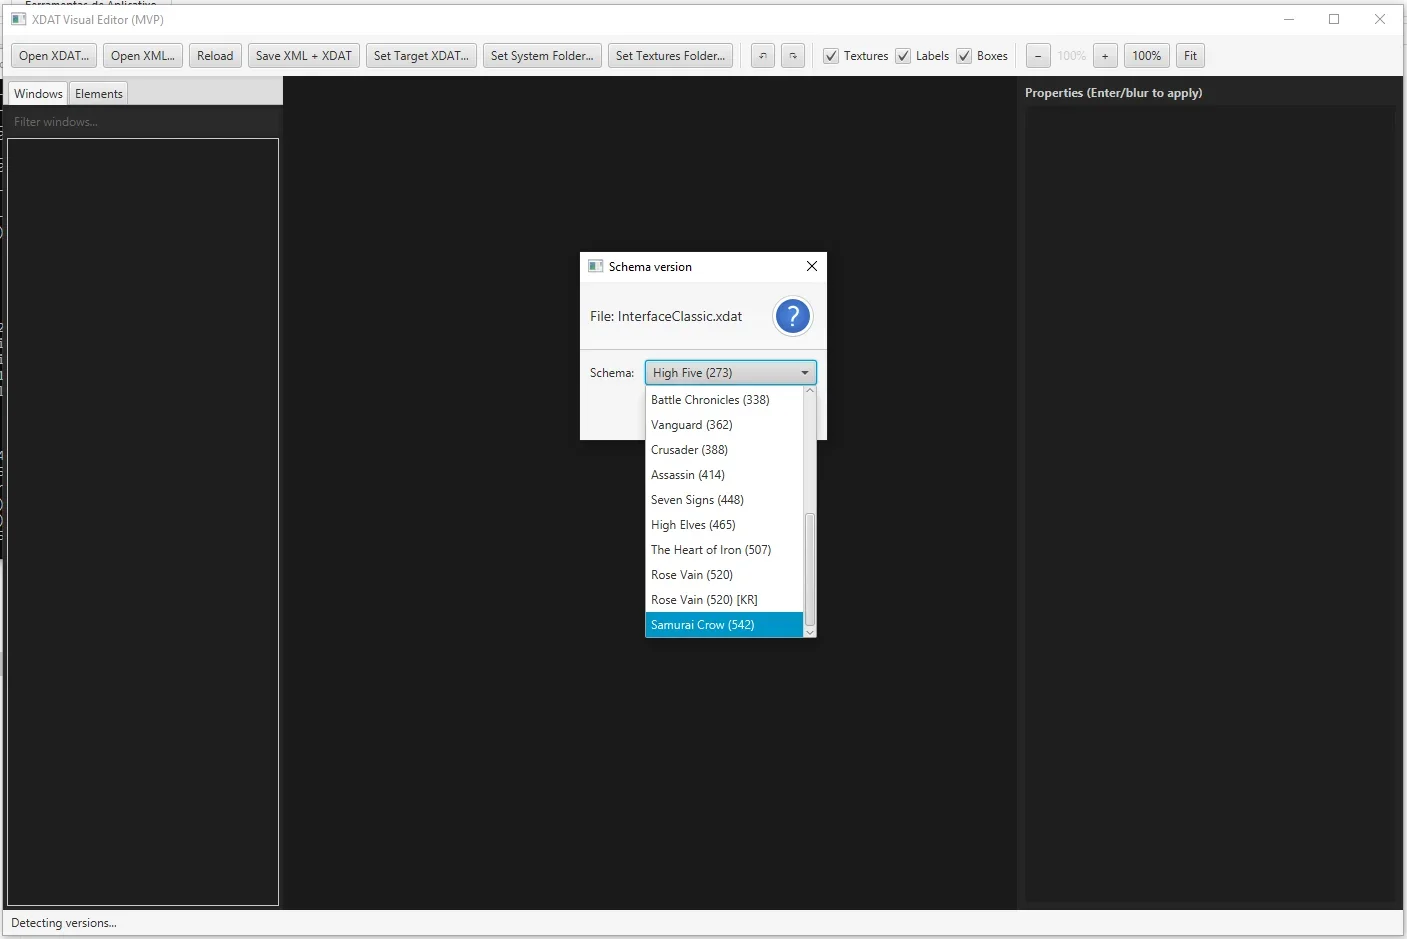This screenshot has width=1407, height=939.
Task: Pick Rose Vain (520) [KR] entry
Action: click(724, 600)
